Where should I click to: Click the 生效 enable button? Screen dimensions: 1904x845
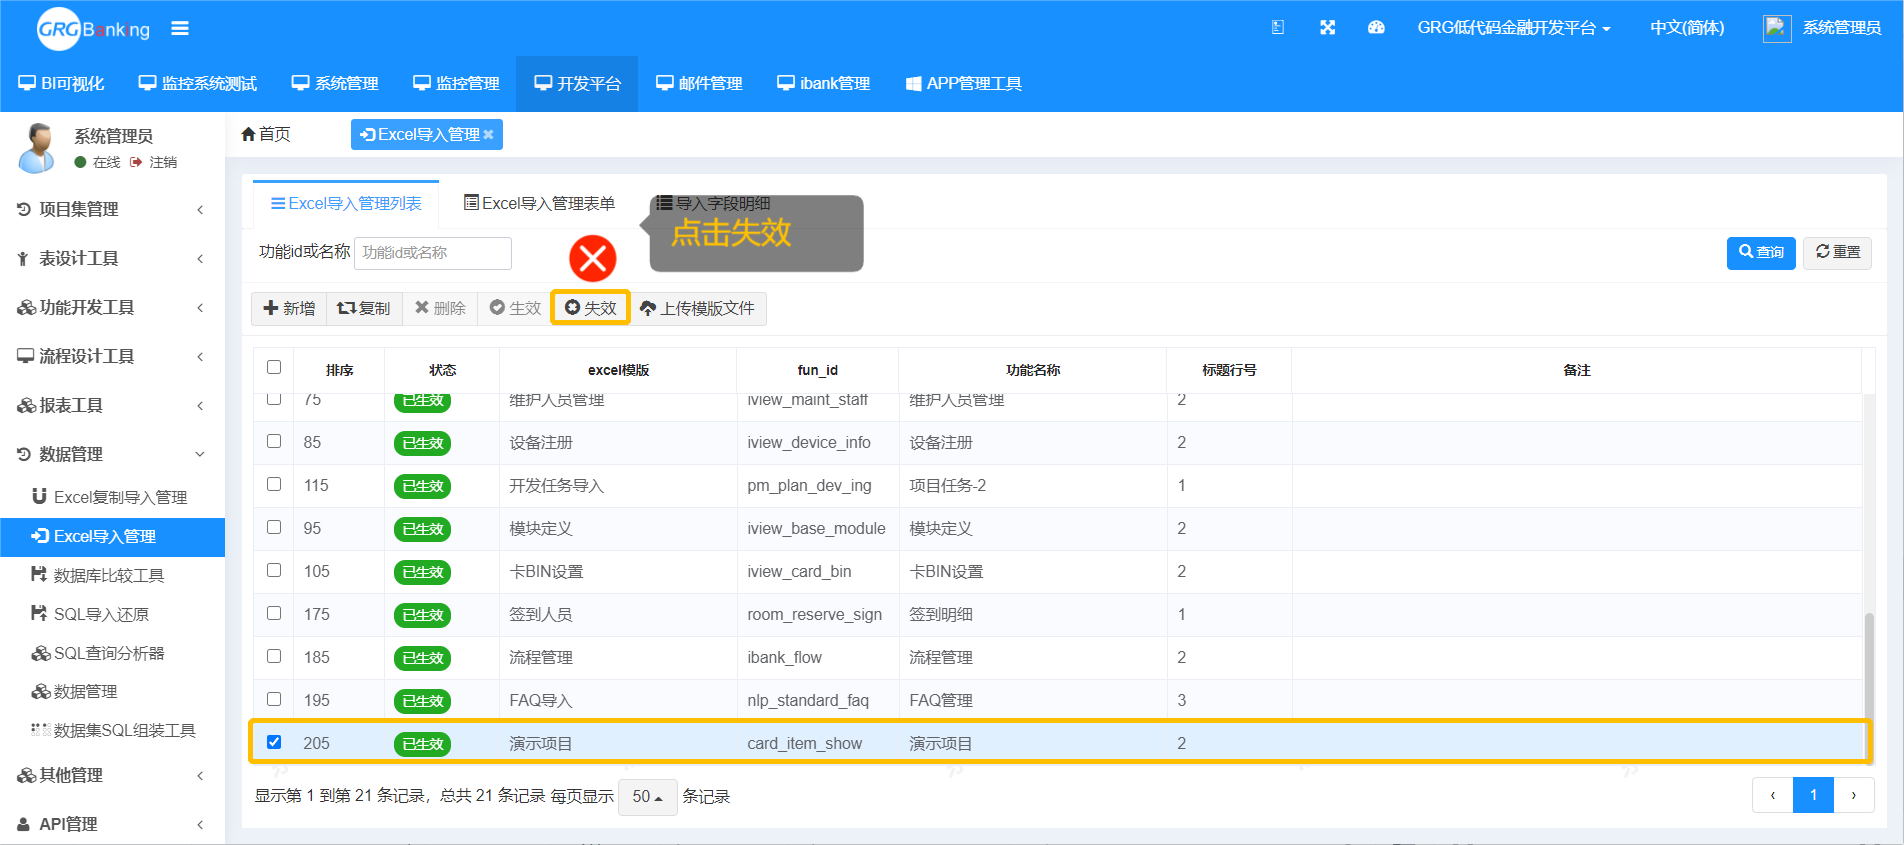[x=515, y=308]
